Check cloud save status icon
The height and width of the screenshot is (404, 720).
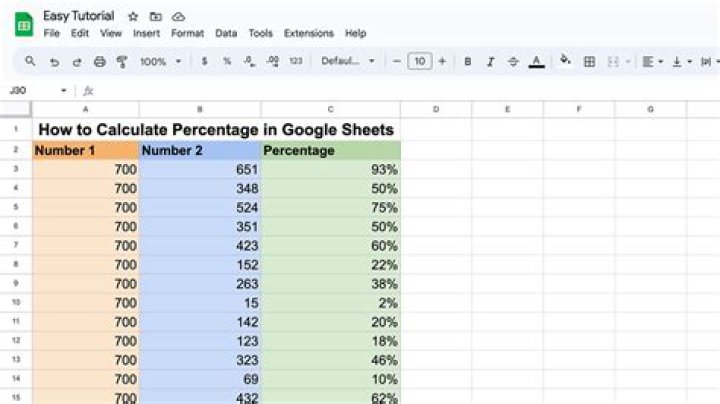(x=178, y=17)
